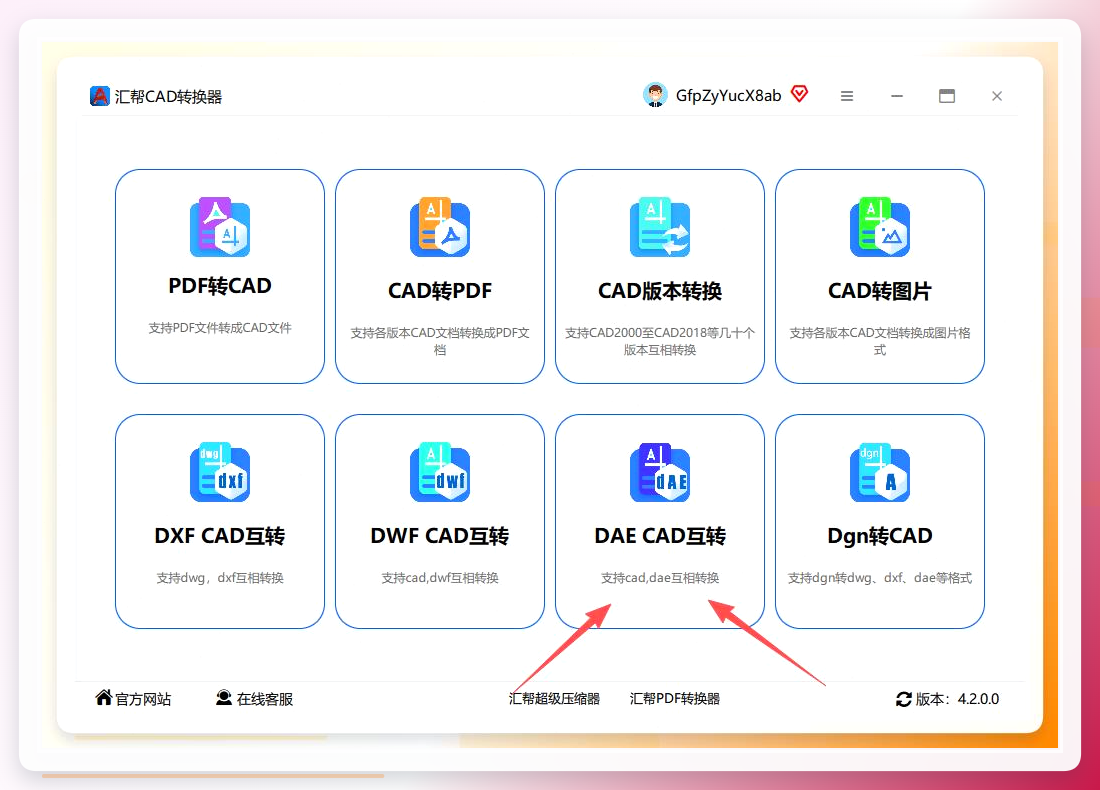This screenshot has width=1100, height=790.
Task: Close the 汇帮CAD转换器 window
Action: 997,96
